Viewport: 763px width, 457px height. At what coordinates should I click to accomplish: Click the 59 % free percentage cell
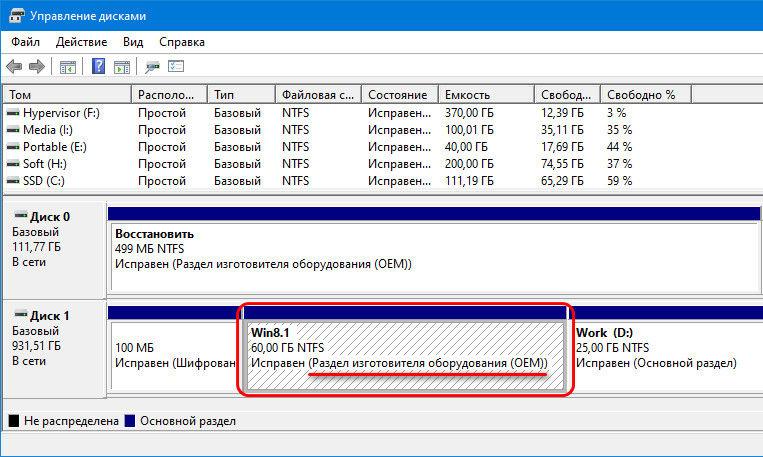pyautogui.click(x=619, y=181)
